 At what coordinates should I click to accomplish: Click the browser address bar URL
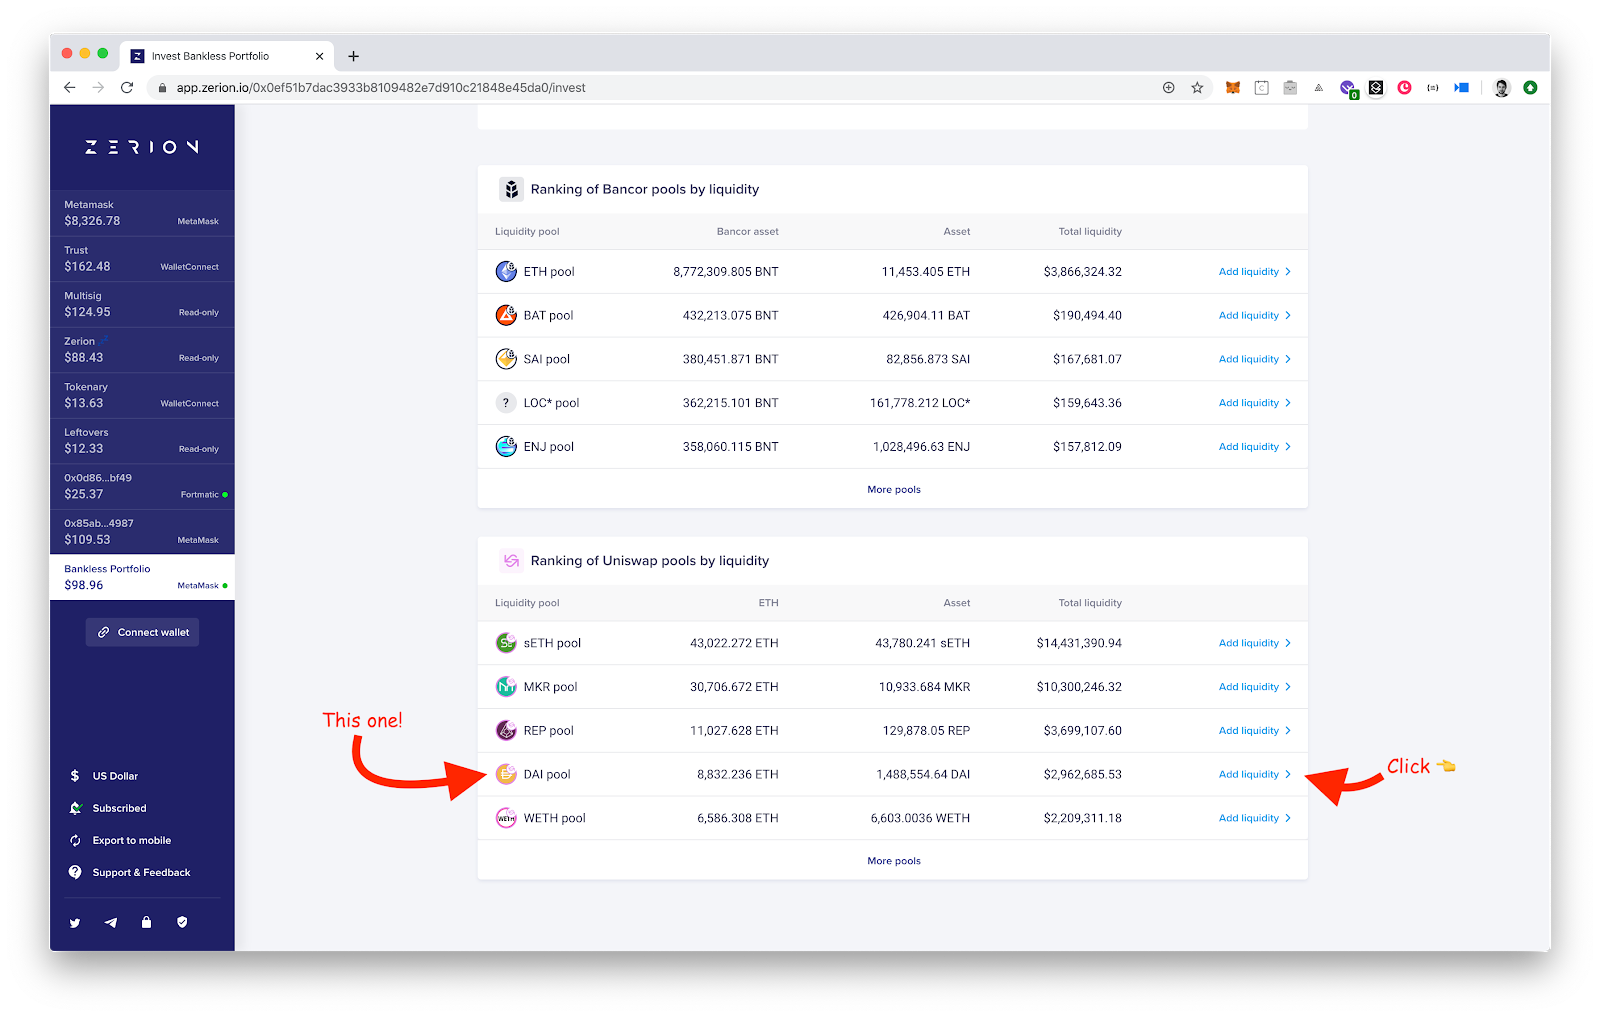pyautogui.click(x=381, y=88)
